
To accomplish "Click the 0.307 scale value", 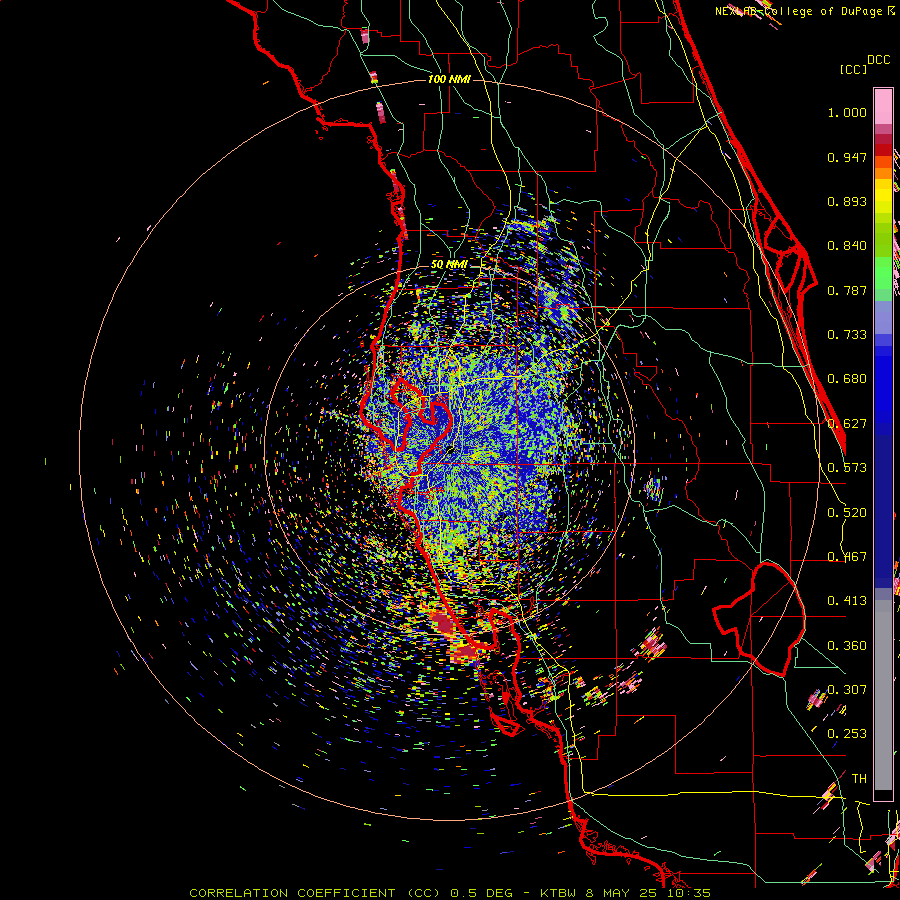I will click(x=847, y=690).
